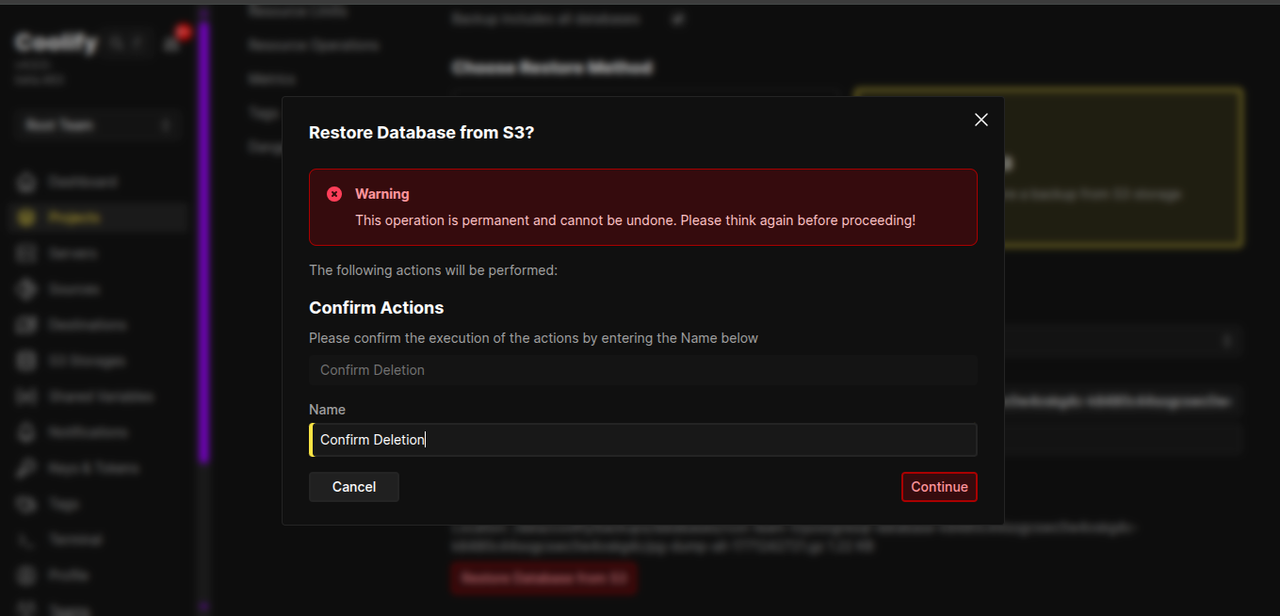Collapse the panel chevron on the right
The height and width of the screenshot is (616, 1280).
pyautogui.click(x=1227, y=340)
